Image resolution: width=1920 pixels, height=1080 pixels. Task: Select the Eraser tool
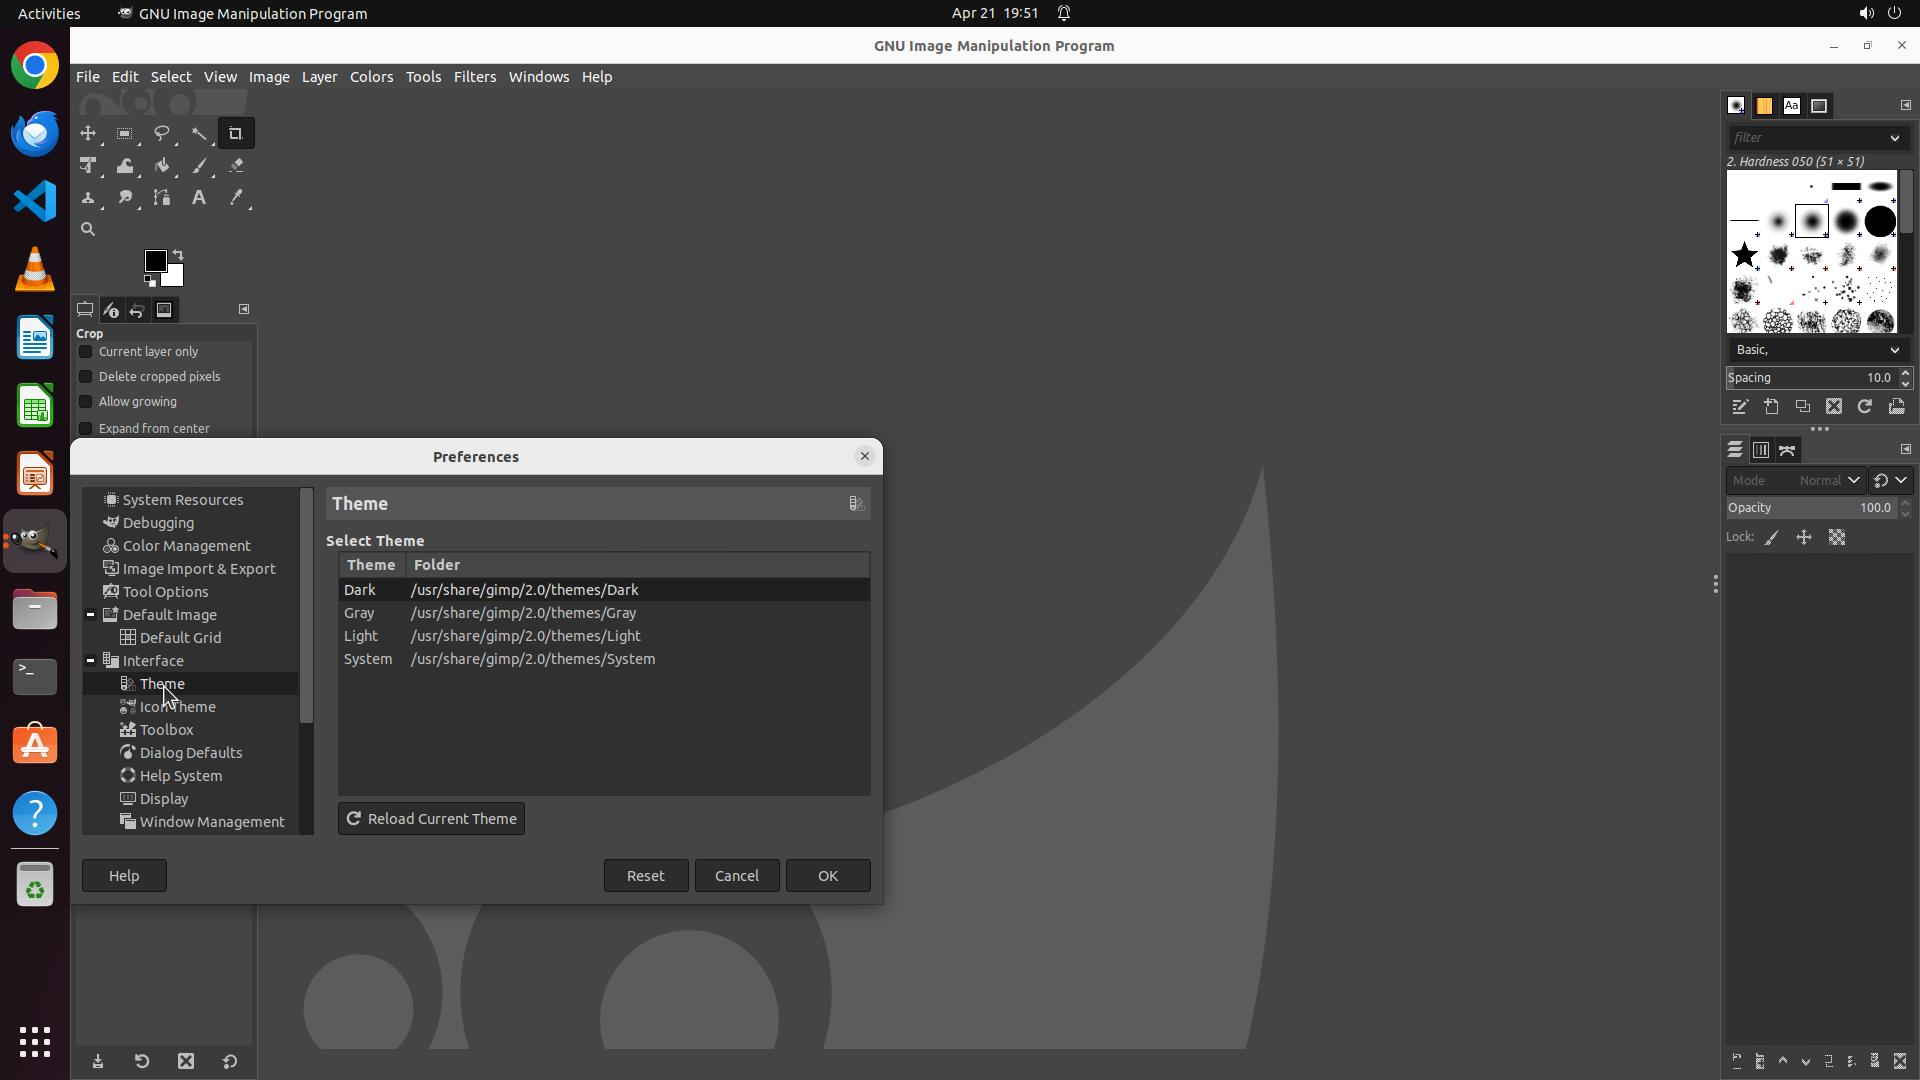coord(236,166)
